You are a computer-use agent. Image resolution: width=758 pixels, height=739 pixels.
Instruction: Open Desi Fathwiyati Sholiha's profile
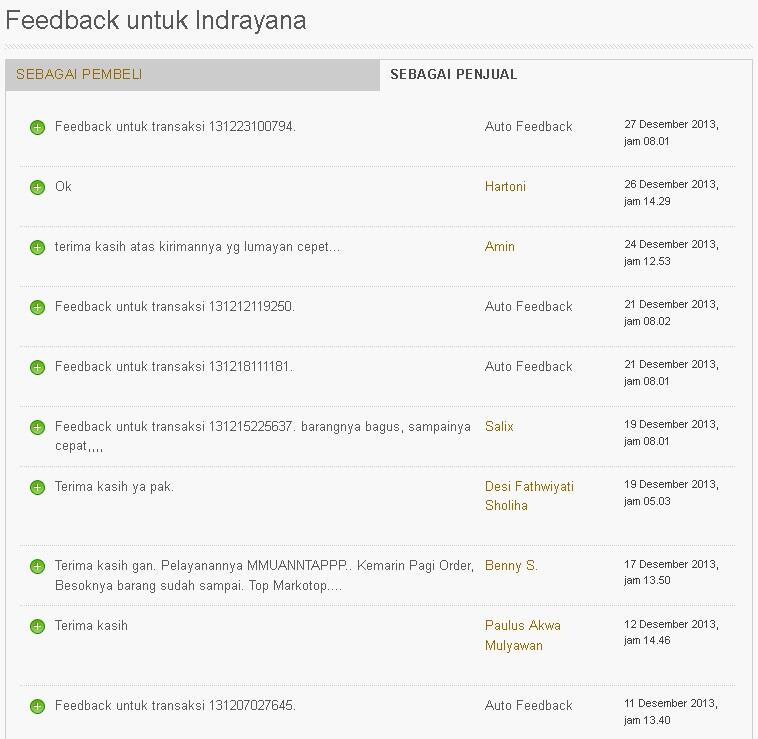[529, 496]
